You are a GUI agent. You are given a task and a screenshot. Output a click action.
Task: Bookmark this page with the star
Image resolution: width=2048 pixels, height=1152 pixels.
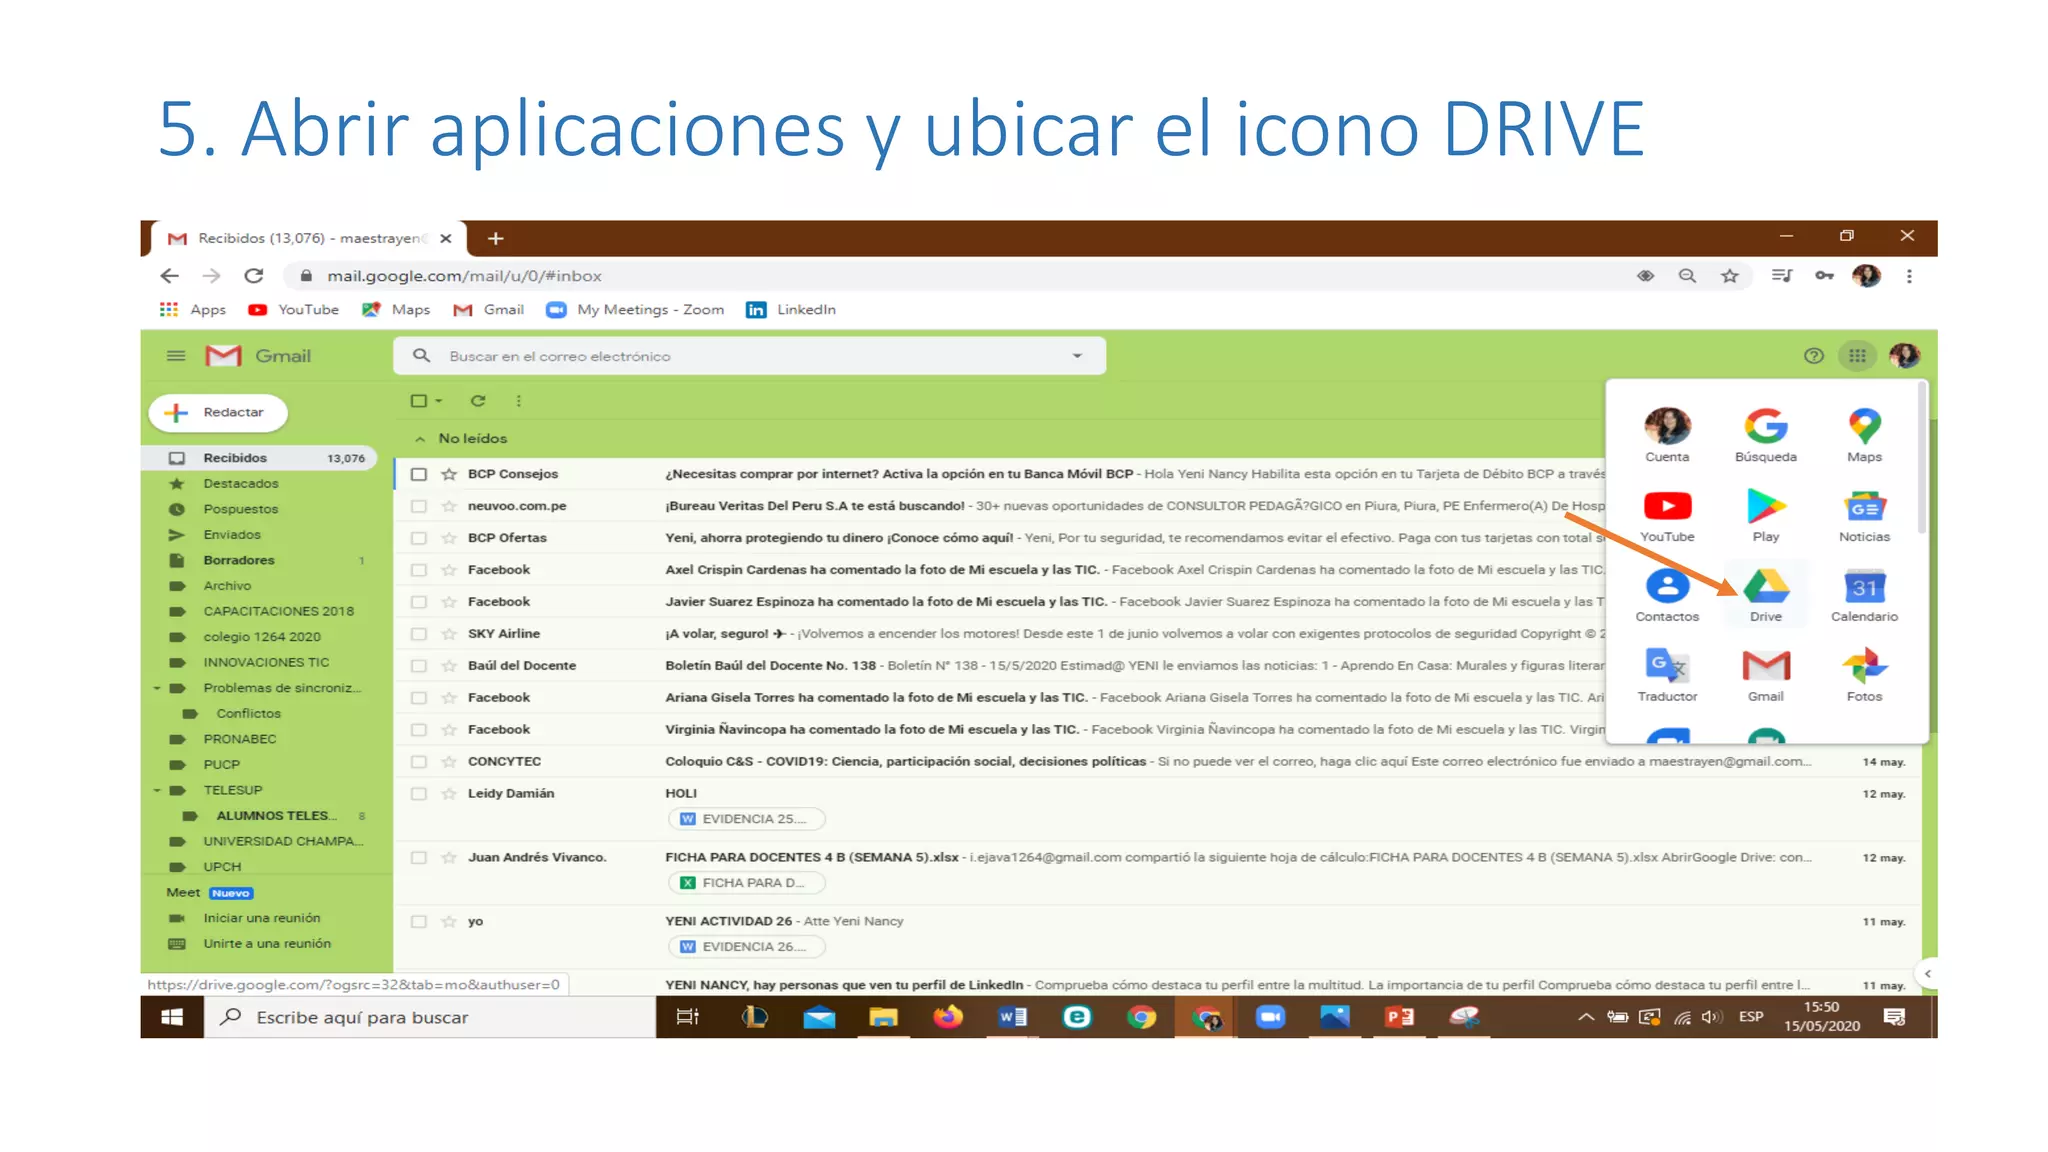[x=1729, y=276]
